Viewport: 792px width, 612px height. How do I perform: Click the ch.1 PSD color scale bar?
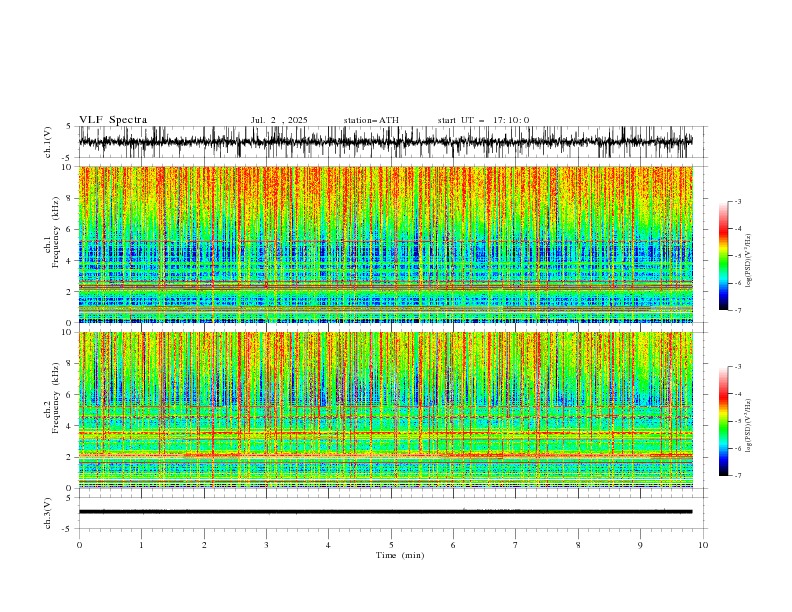pyautogui.click(x=723, y=255)
